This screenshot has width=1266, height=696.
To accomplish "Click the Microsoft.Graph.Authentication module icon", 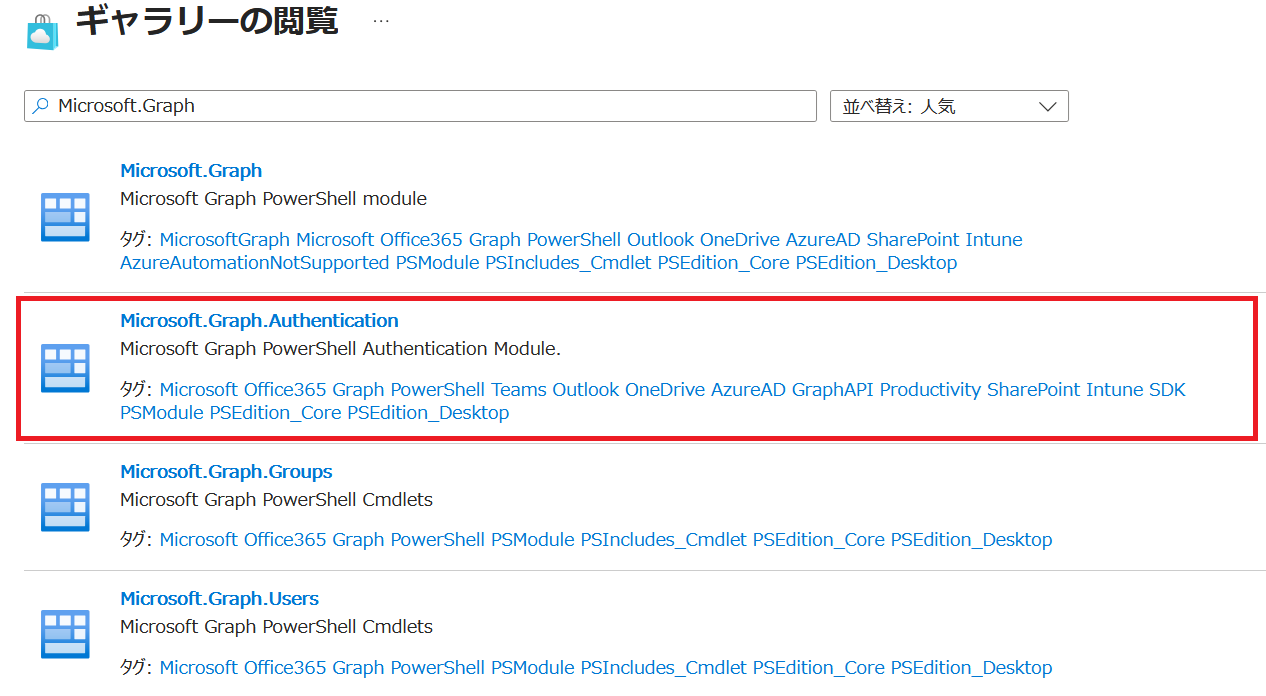I will [x=65, y=367].
